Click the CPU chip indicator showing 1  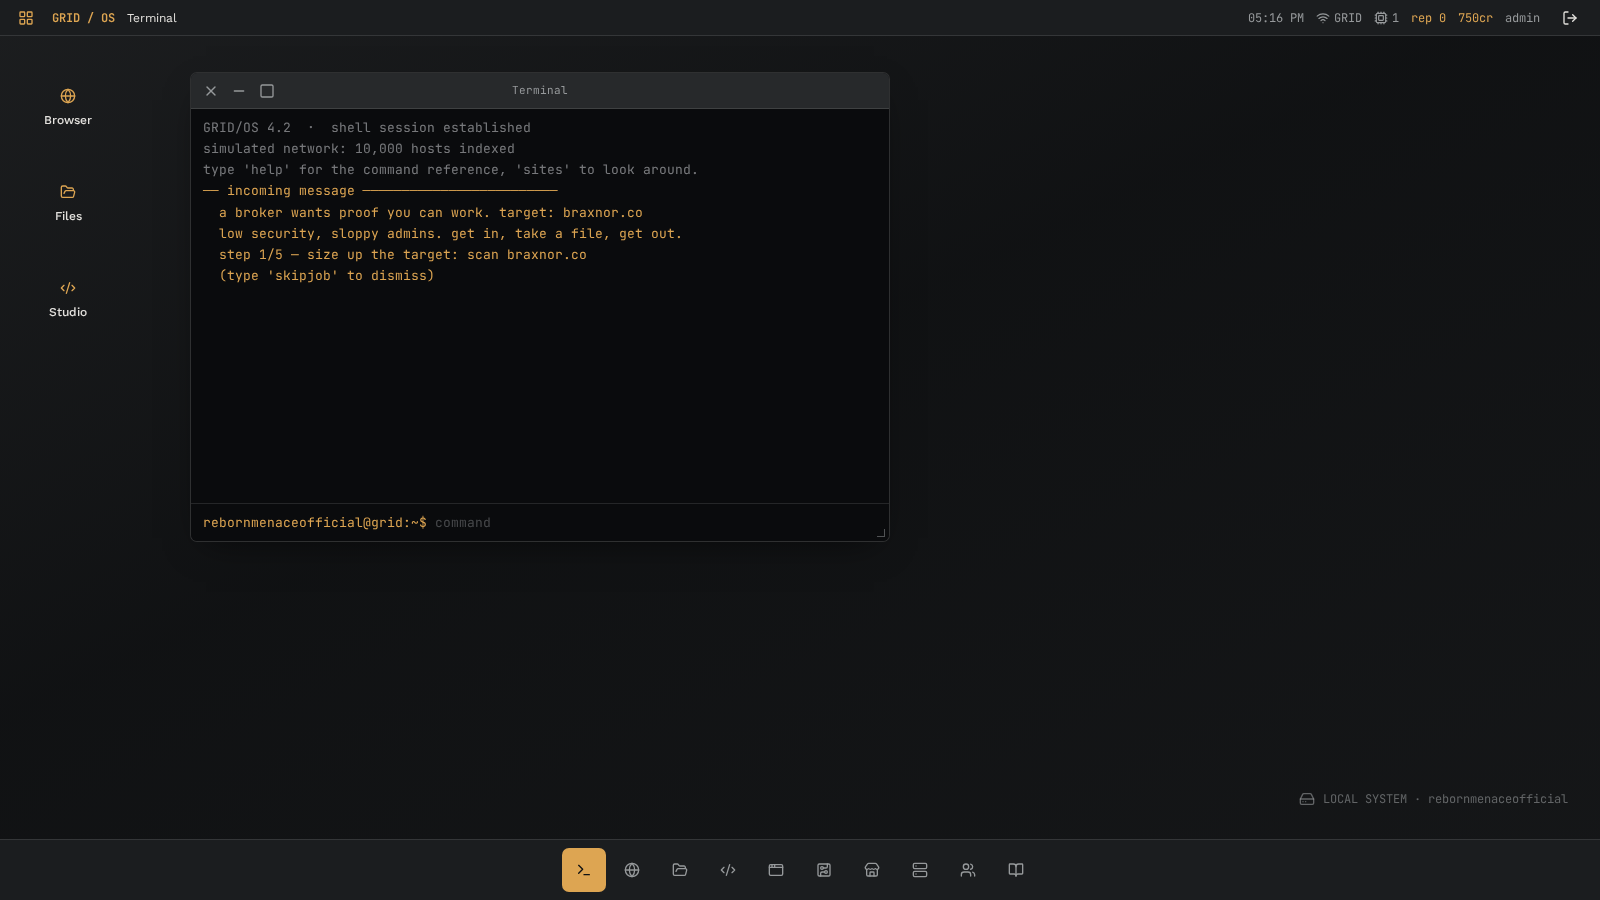pos(1387,18)
